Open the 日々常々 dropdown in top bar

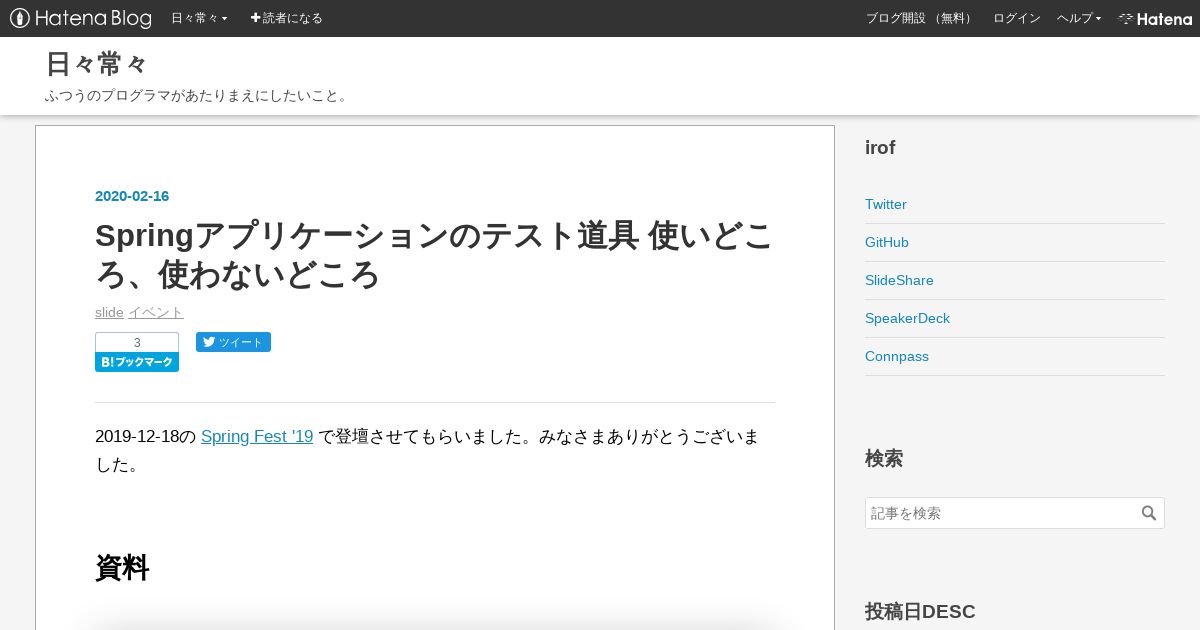[x=199, y=18]
